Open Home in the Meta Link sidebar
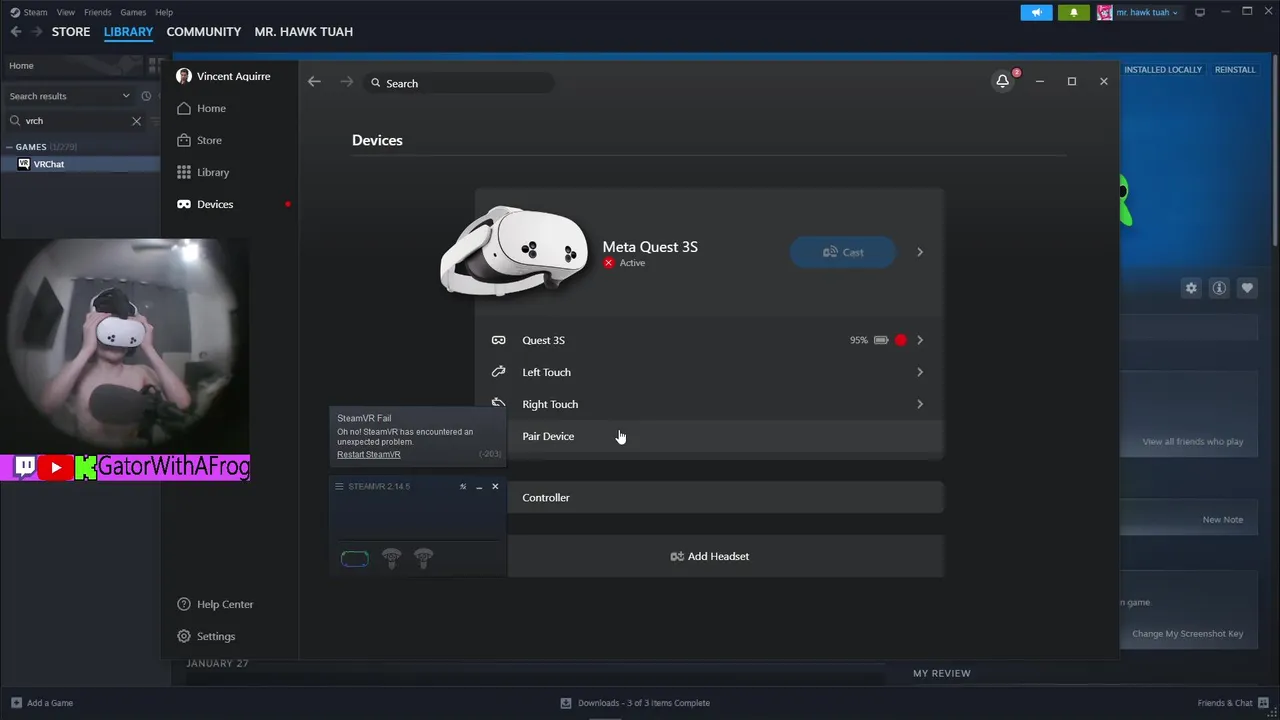Screen dimensions: 1280x720 pyautogui.click(x=211, y=108)
